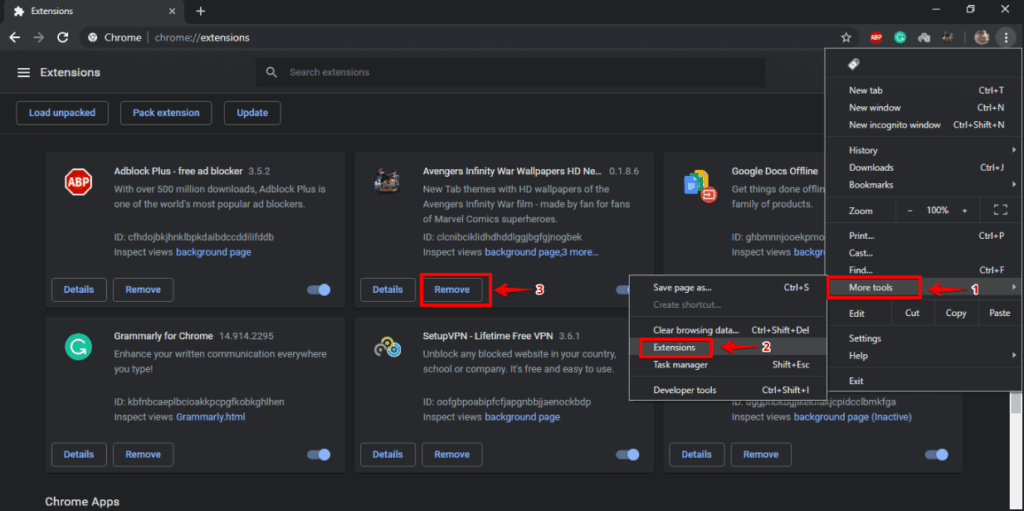Remove the Avengers Infinity War Wallpapers extension
Image resolution: width=1024 pixels, height=511 pixels.
(452, 290)
